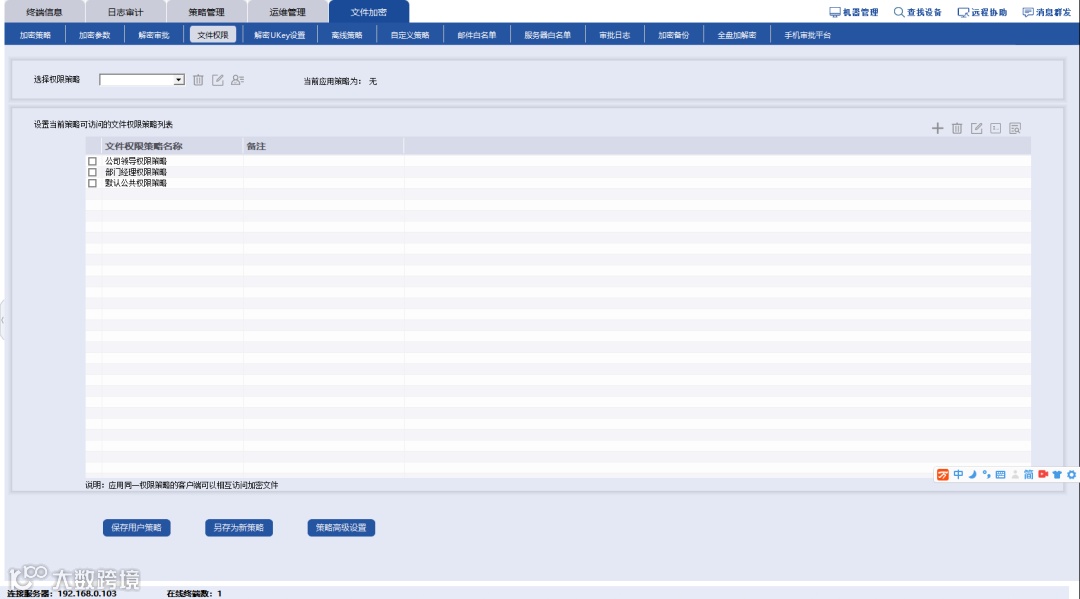1080x599 pixels.
Task: Click the pencil edit icon above the policy table
Action: click(x=976, y=128)
